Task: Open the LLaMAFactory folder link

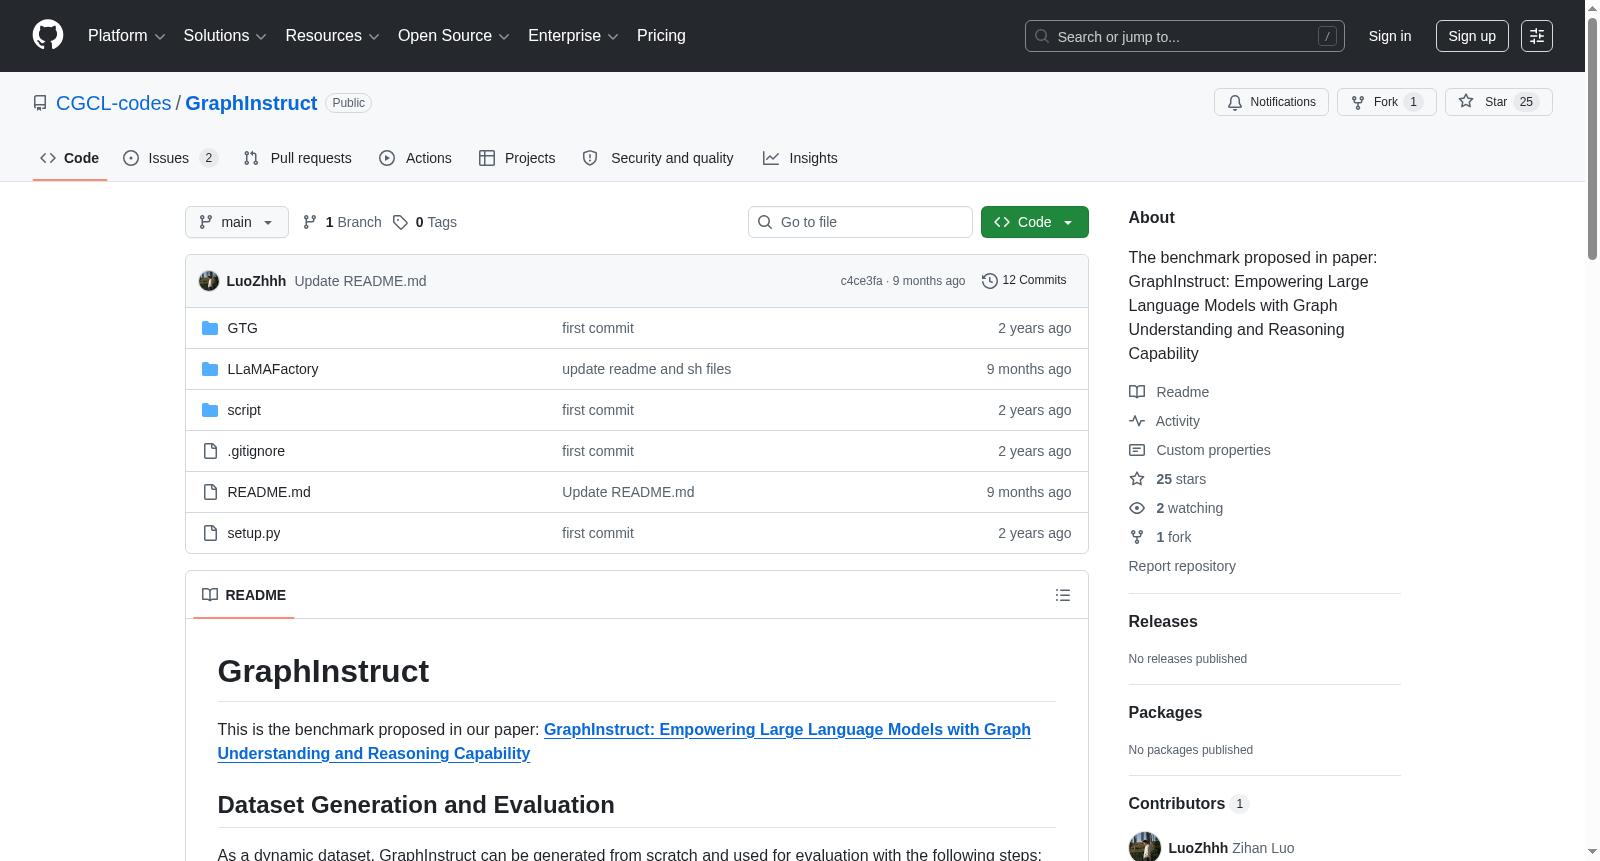Action: point(273,369)
